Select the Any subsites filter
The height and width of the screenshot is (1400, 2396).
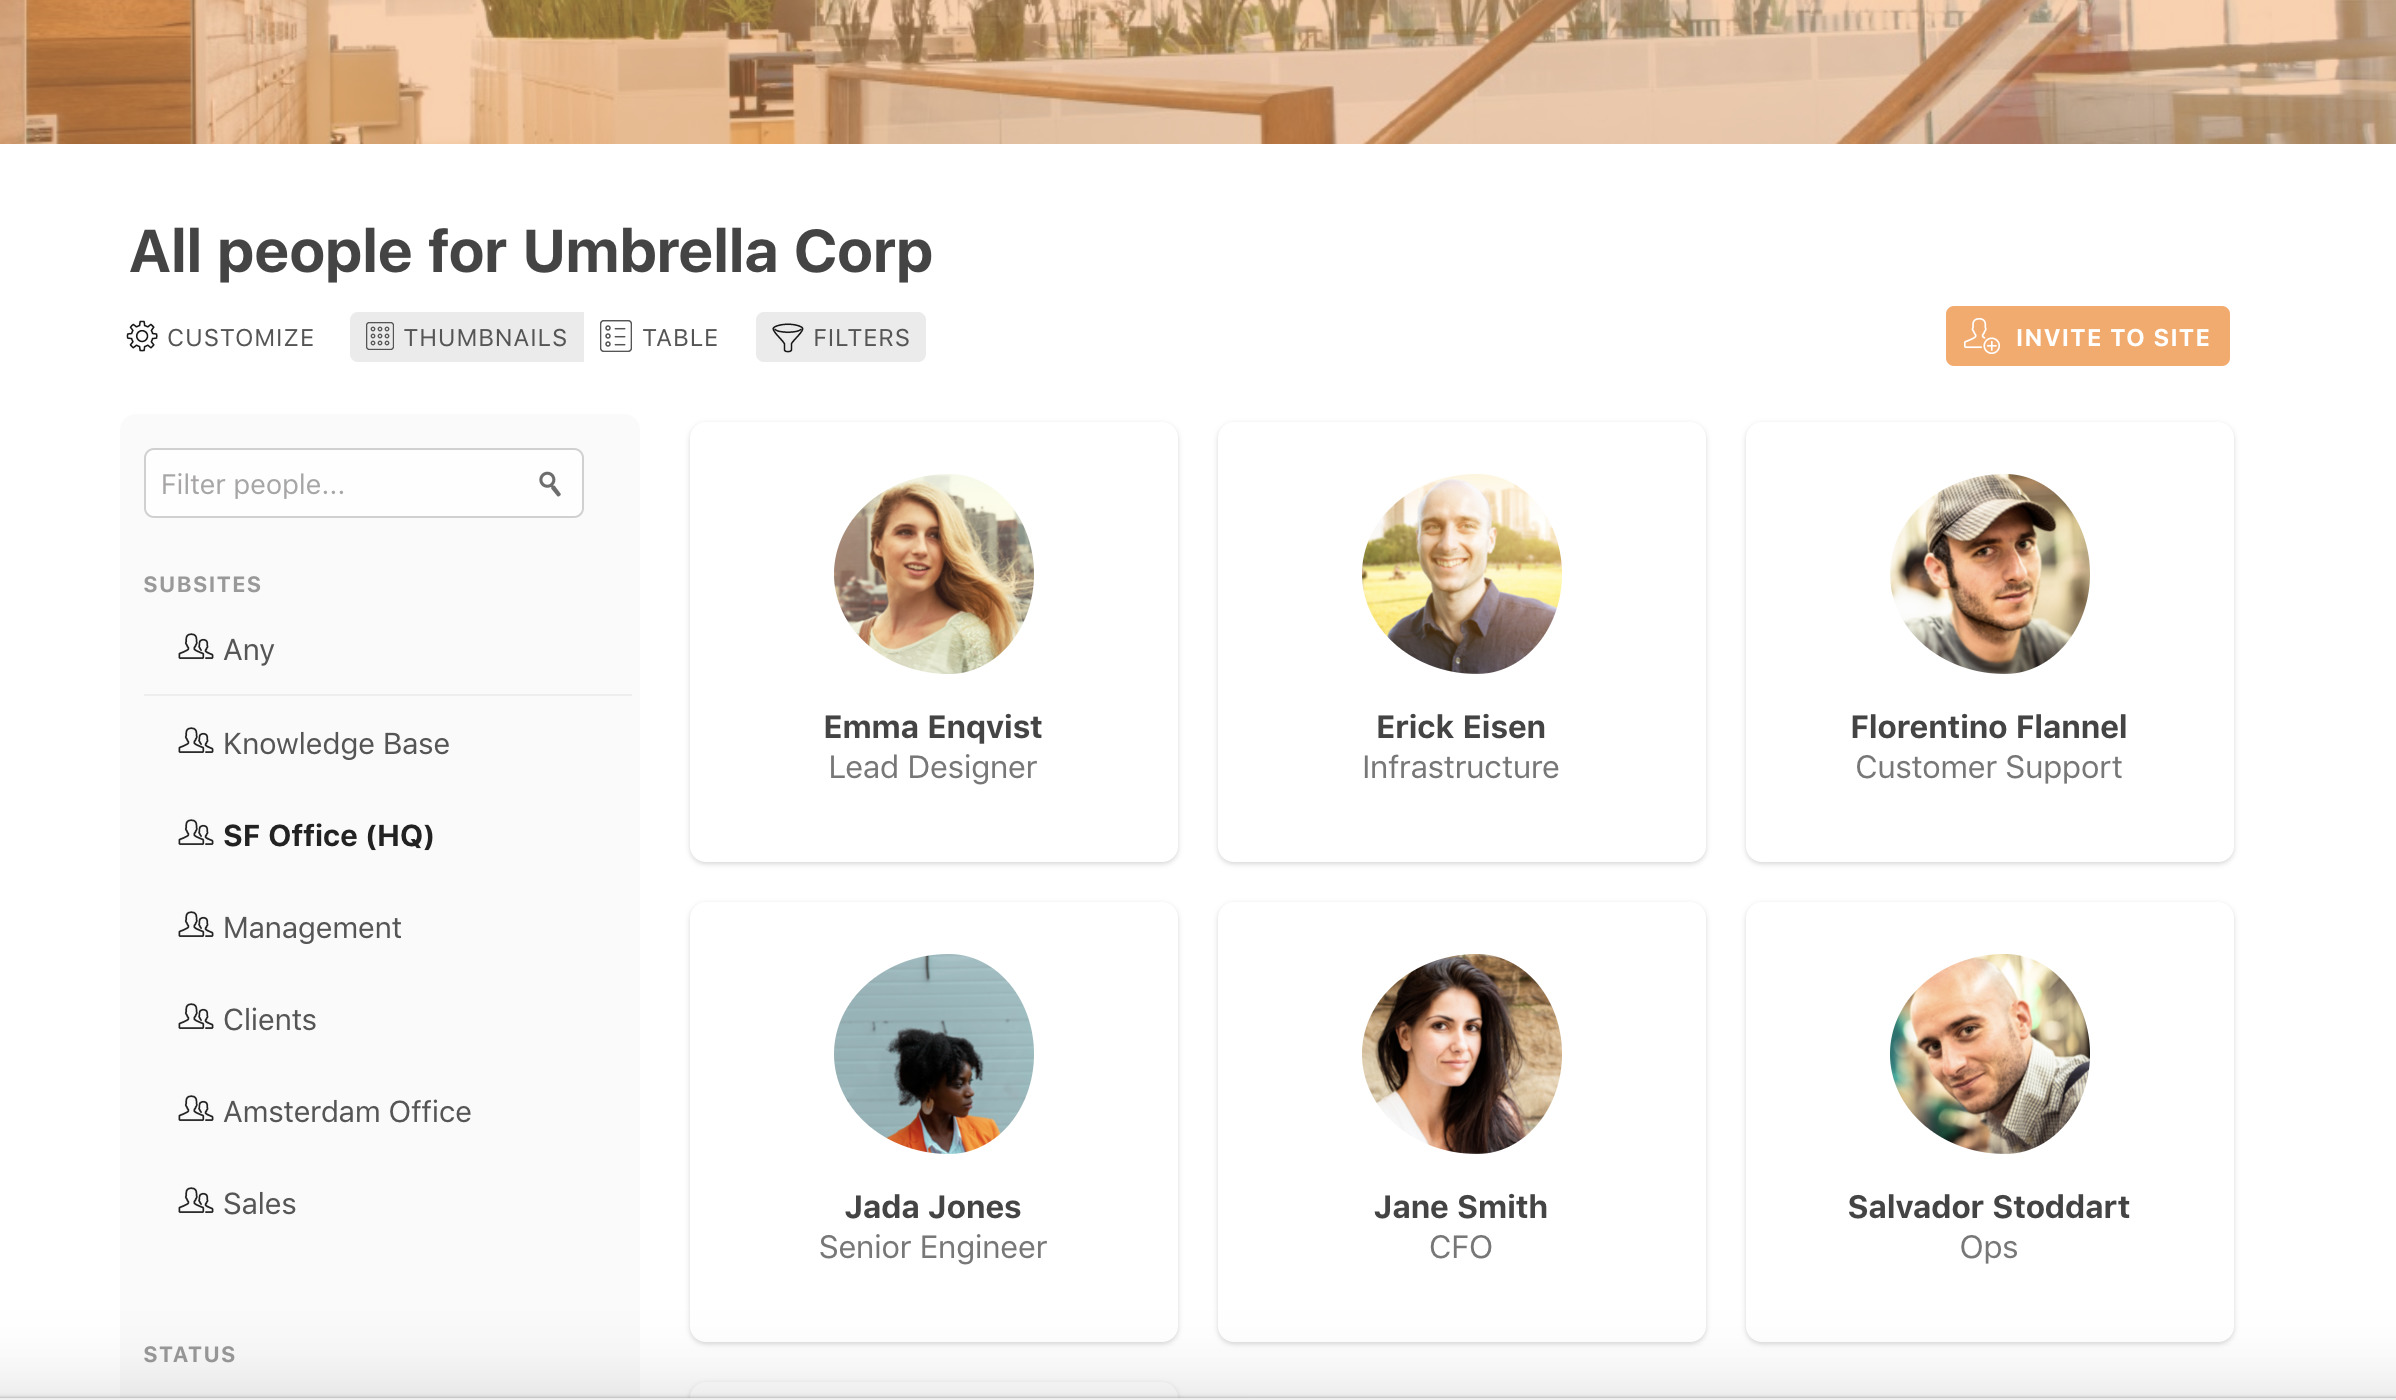click(x=248, y=650)
